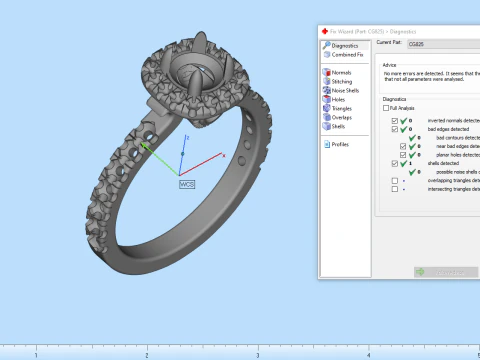The image size is (480, 360).
Task: Click the WCS label in the viewport
Action: (x=187, y=184)
